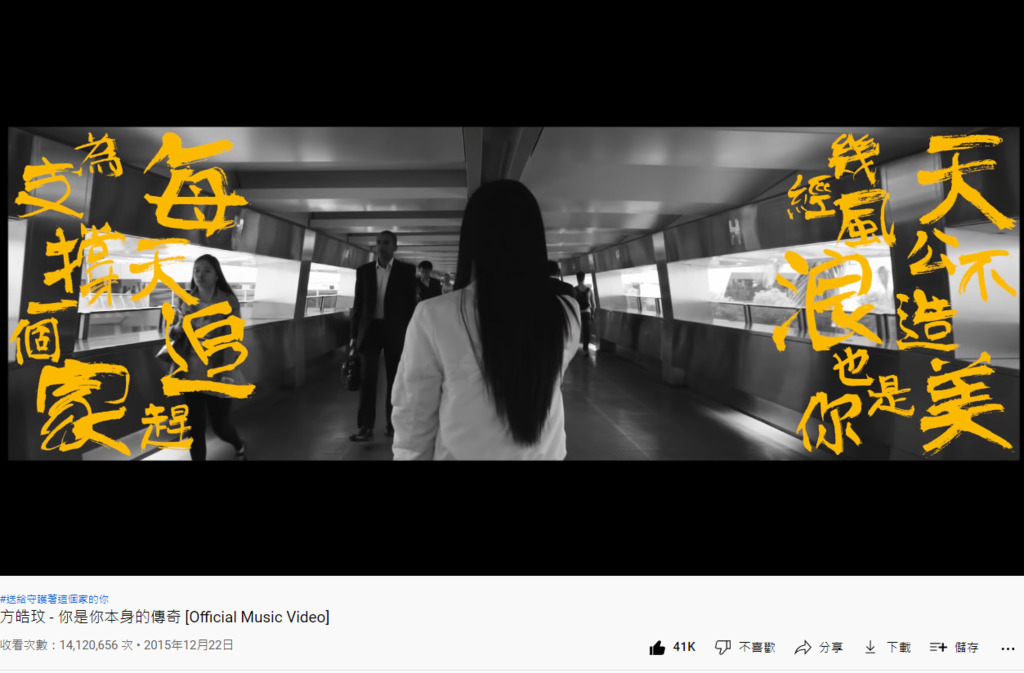This screenshot has height=673, width=1024.
Task: Open the three-dot more actions menu
Action: (1008, 648)
